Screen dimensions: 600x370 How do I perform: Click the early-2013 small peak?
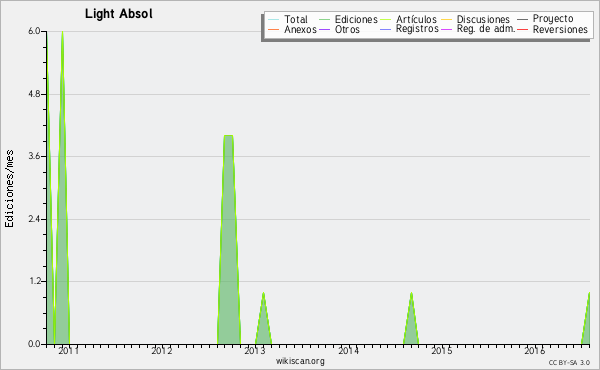[x=263, y=318]
